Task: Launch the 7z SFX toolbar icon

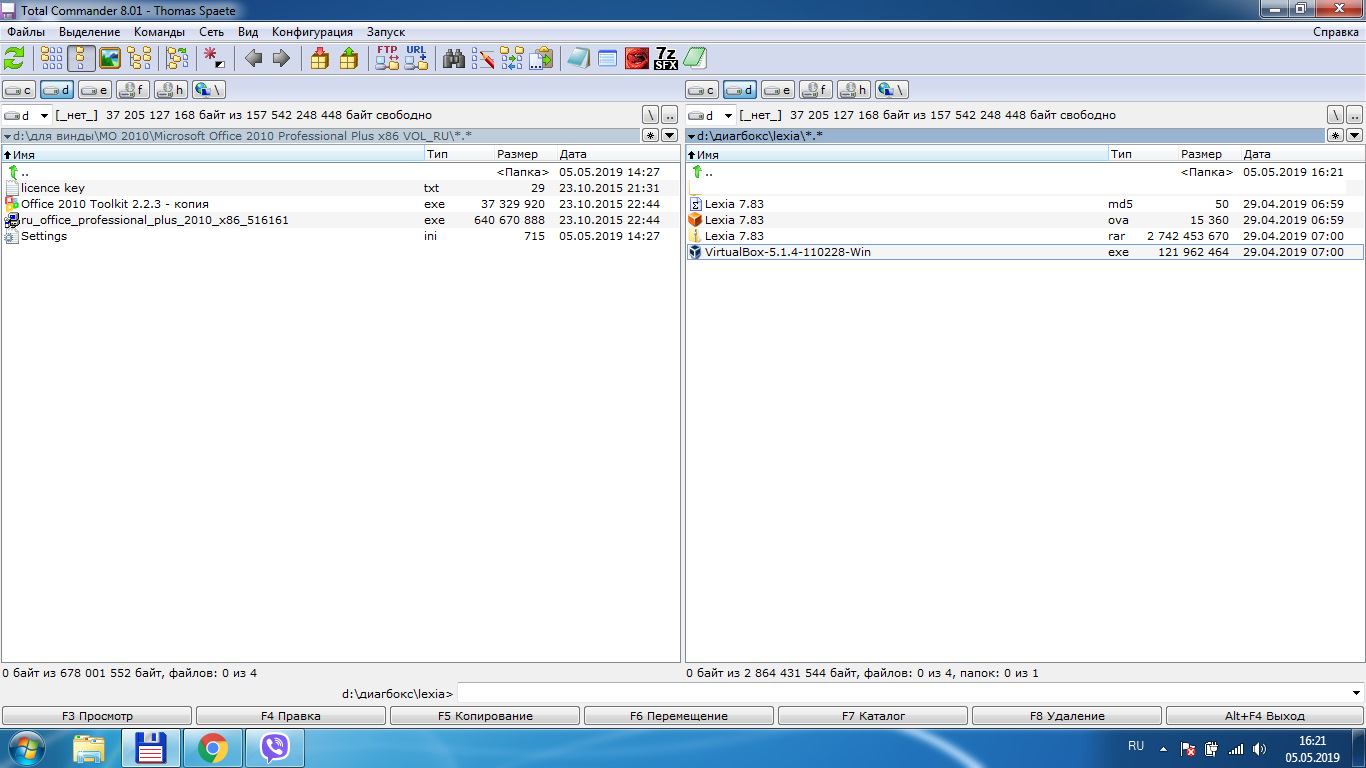Action: 666,58
